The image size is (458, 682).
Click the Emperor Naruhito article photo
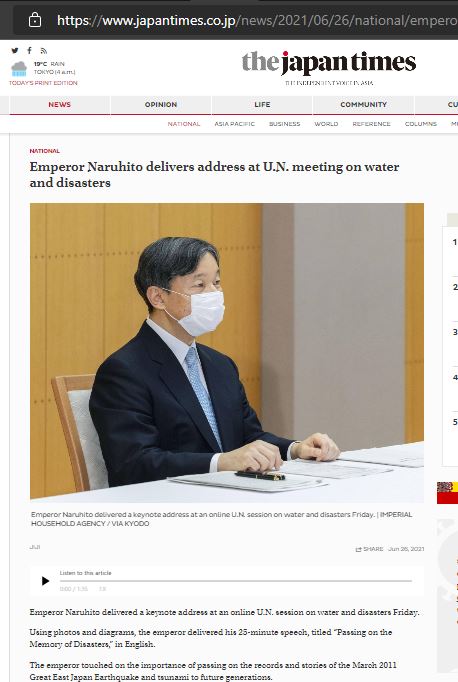227,351
